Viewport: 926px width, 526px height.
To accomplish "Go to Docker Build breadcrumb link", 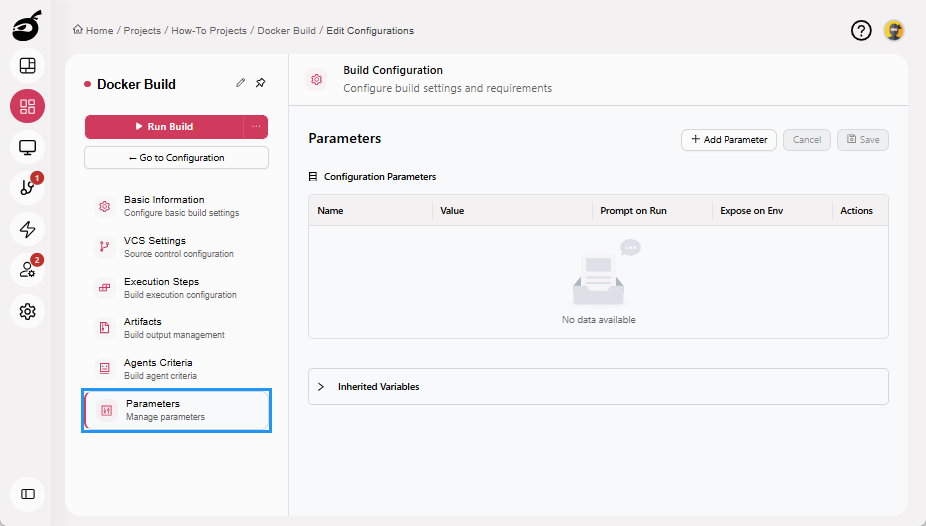I will tap(286, 31).
